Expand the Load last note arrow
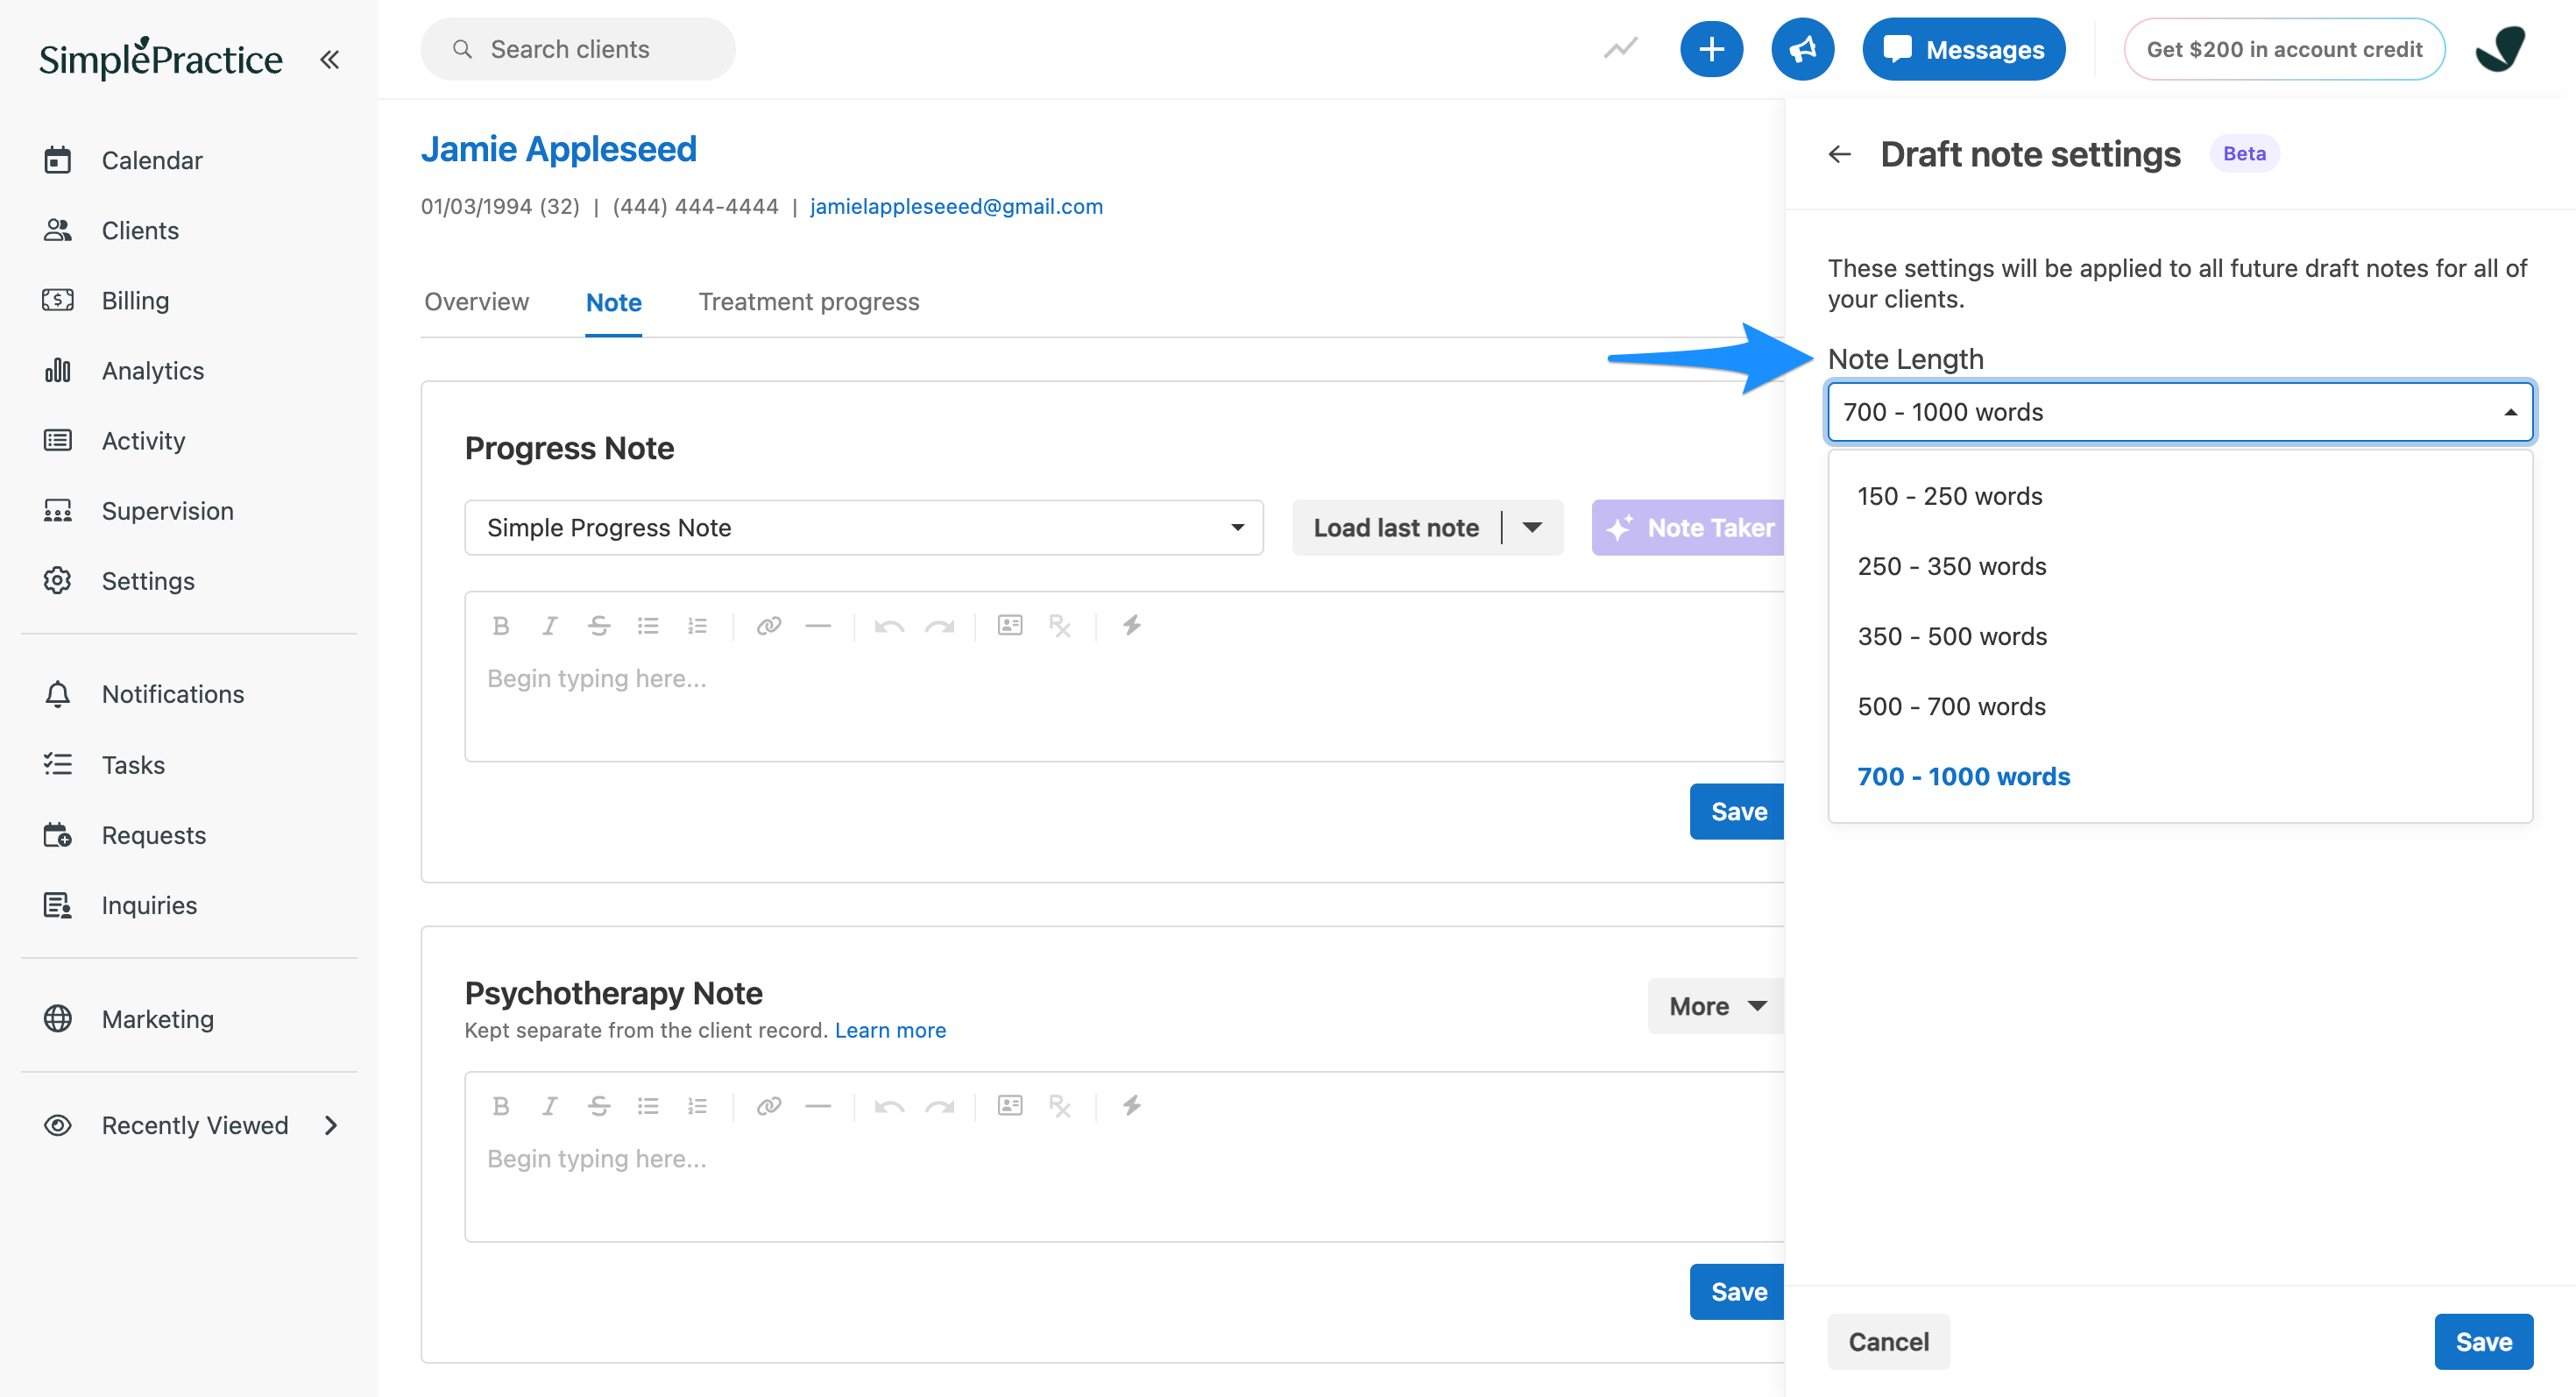This screenshot has width=2576, height=1397. pyautogui.click(x=1532, y=527)
